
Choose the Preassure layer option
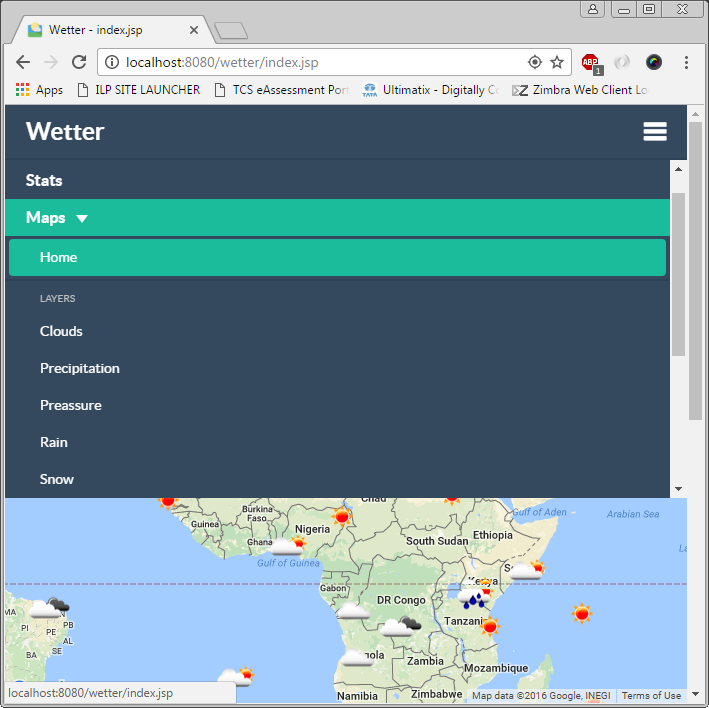click(71, 405)
